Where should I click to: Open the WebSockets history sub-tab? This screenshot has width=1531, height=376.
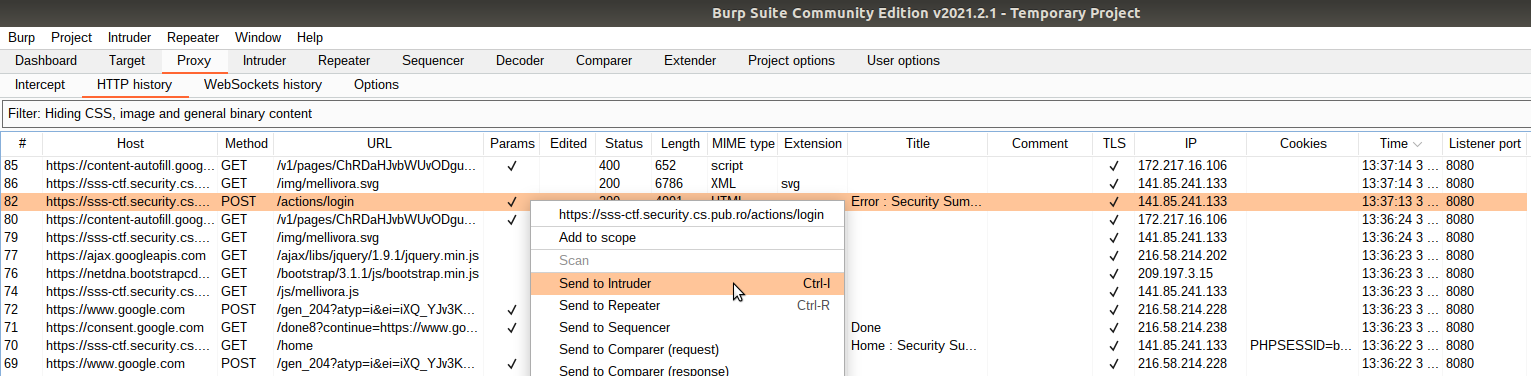(263, 85)
